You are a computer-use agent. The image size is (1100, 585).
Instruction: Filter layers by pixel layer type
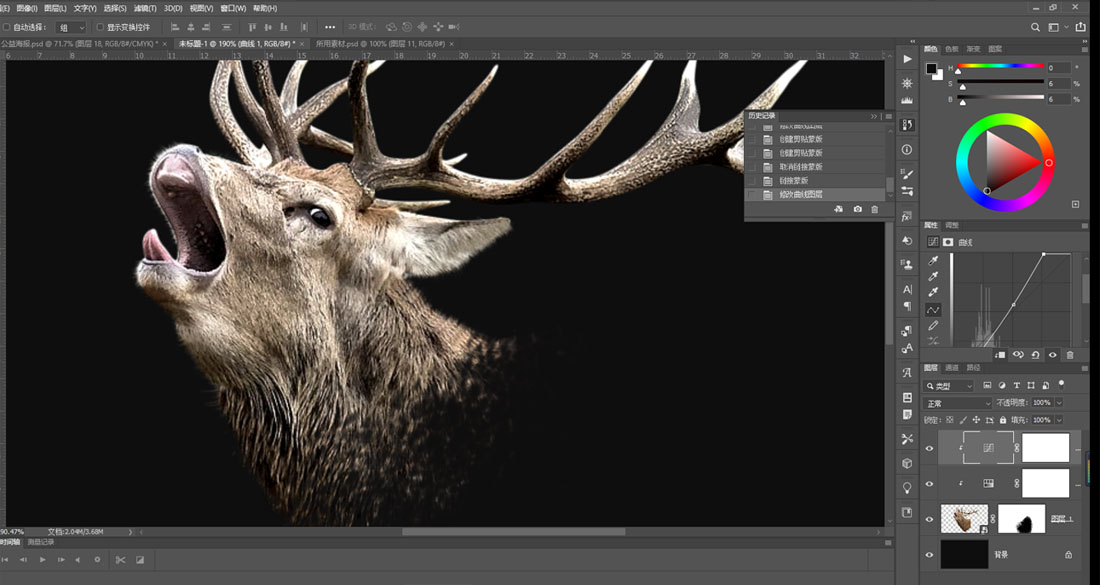(987, 385)
